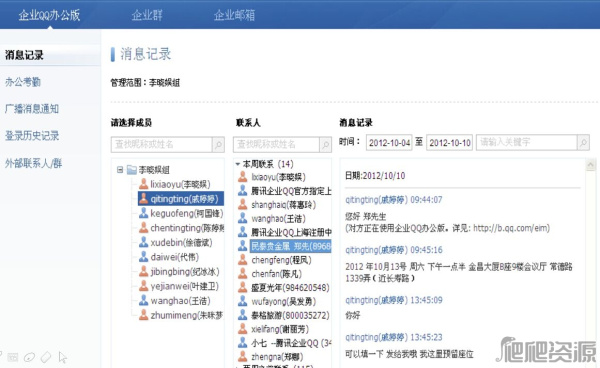The width and height of the screenshot is (600, 368).
Task: Open the 企业QQ办公版 tab
Action: [49, 15]
